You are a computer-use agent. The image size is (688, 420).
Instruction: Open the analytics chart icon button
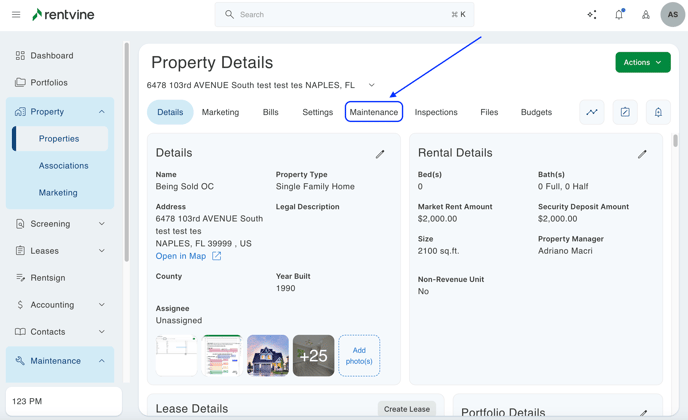[592, 112]
